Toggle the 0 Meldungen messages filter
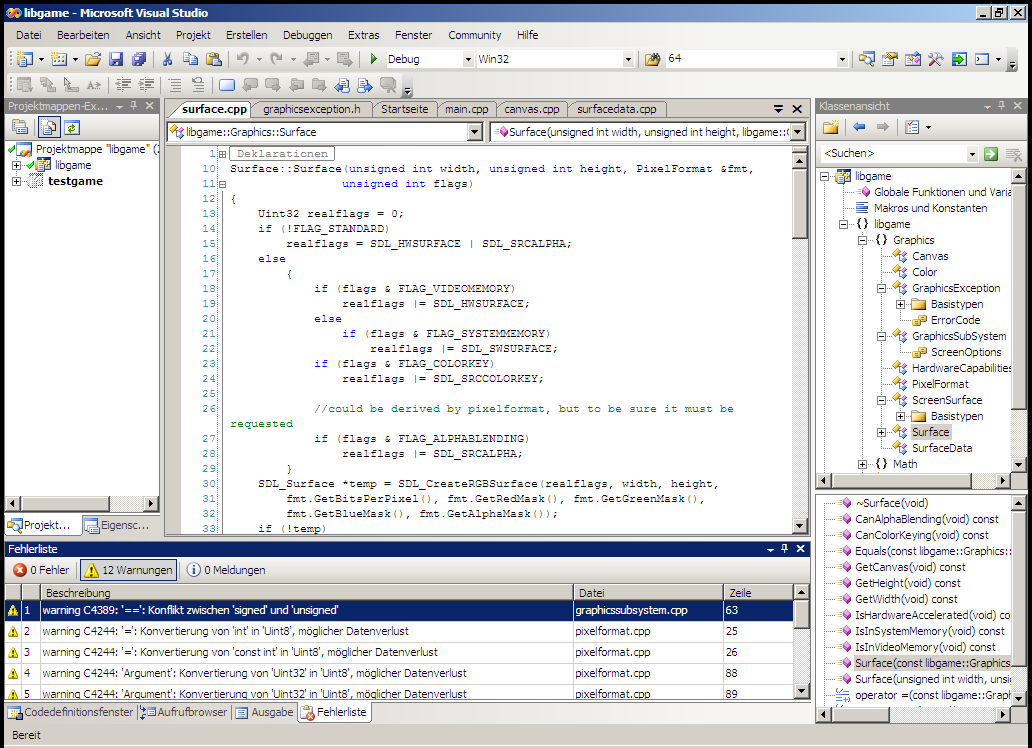1032x748 pixels. click(226, 570)
